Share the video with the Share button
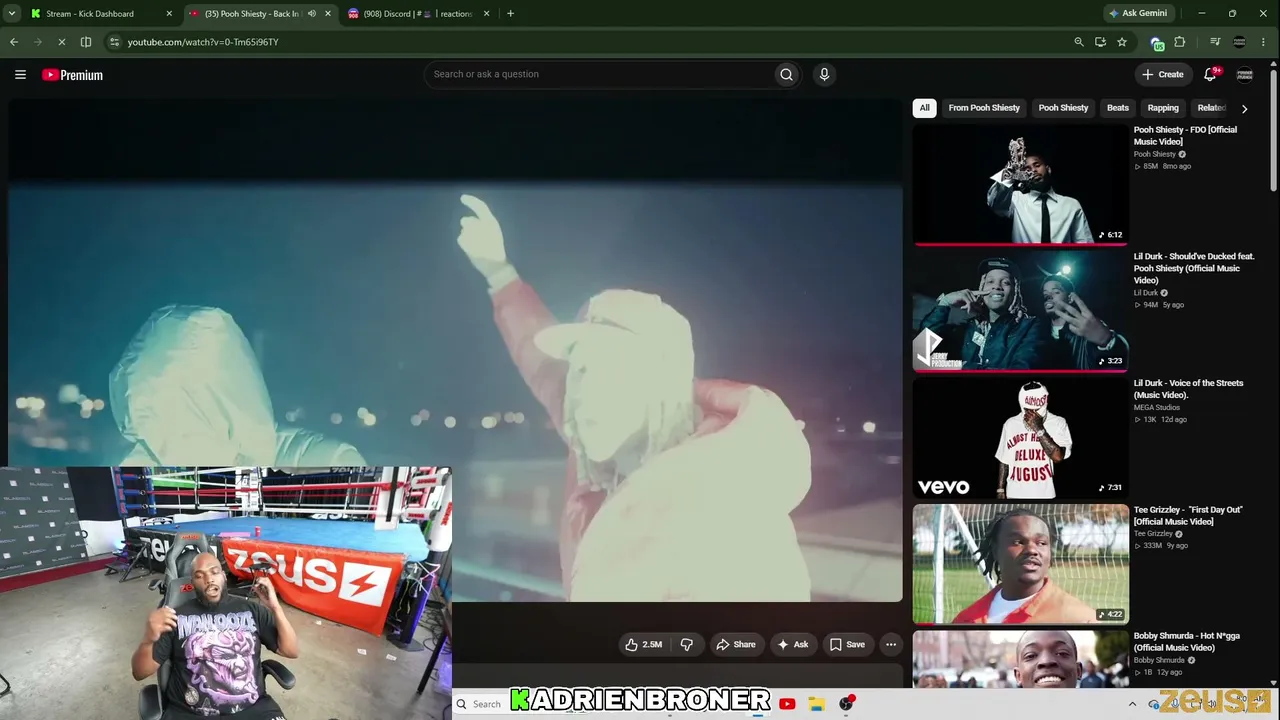The width and height of the screenshot is (1280, 720). pyautogui.click(x=736, y=645)
